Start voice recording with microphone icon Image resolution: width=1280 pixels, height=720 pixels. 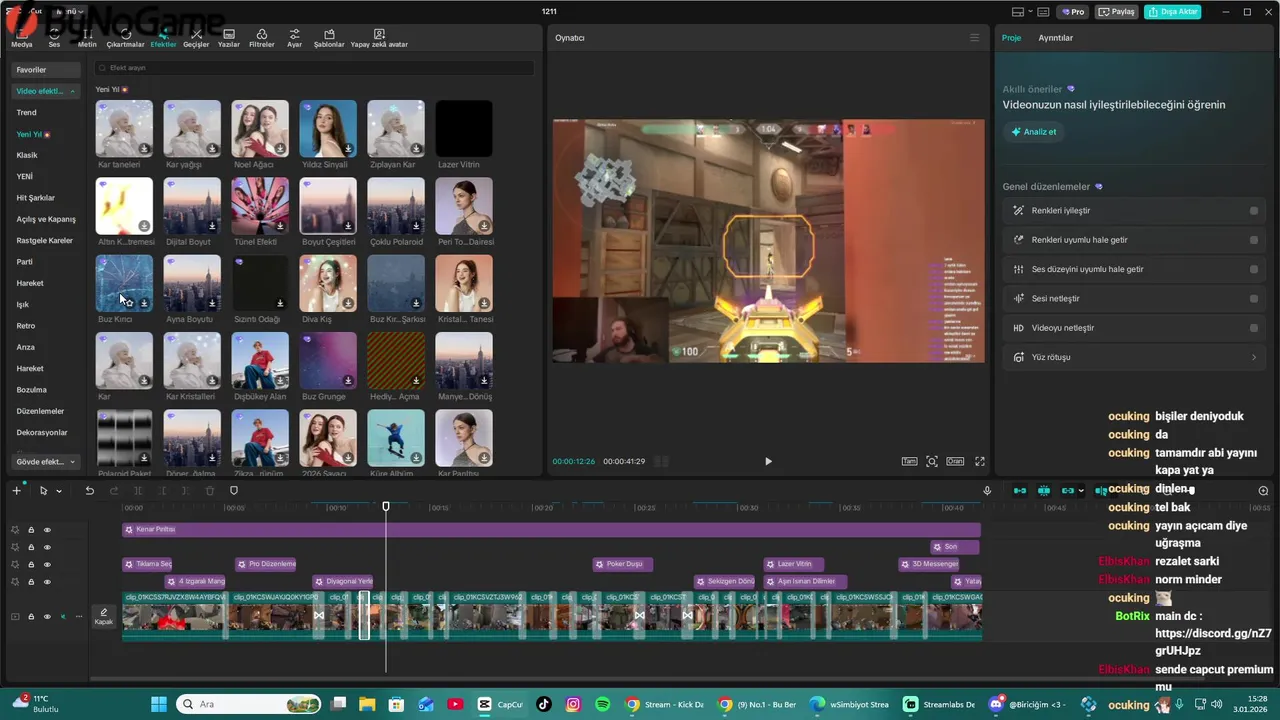tap(987, 491)
